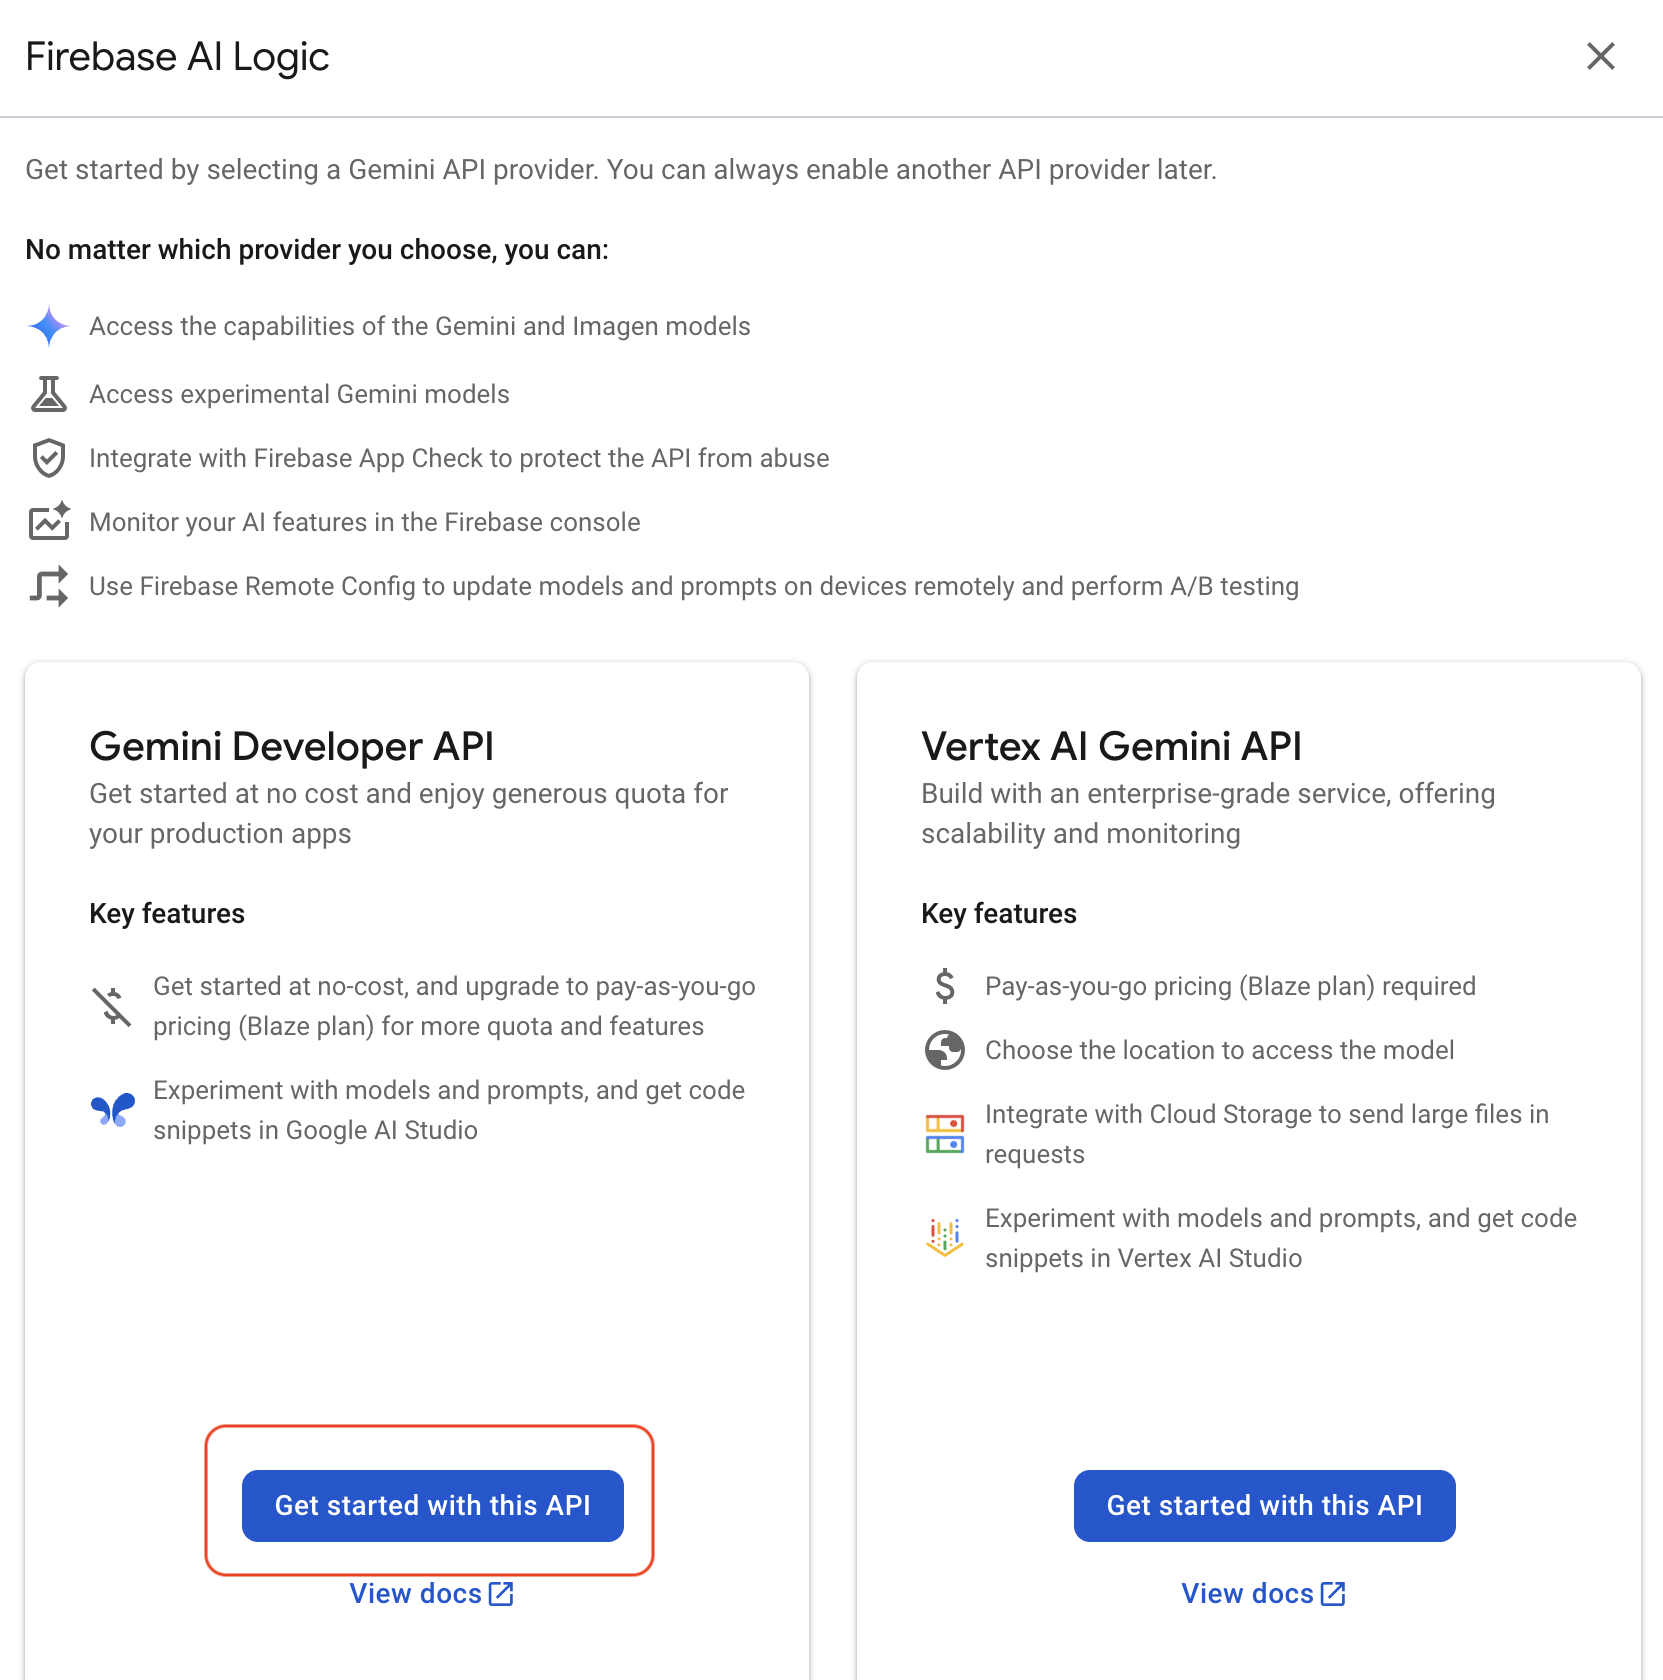Click the location globe icon
Viewport: 1663px width, 1680px height.
[944, 1050]
